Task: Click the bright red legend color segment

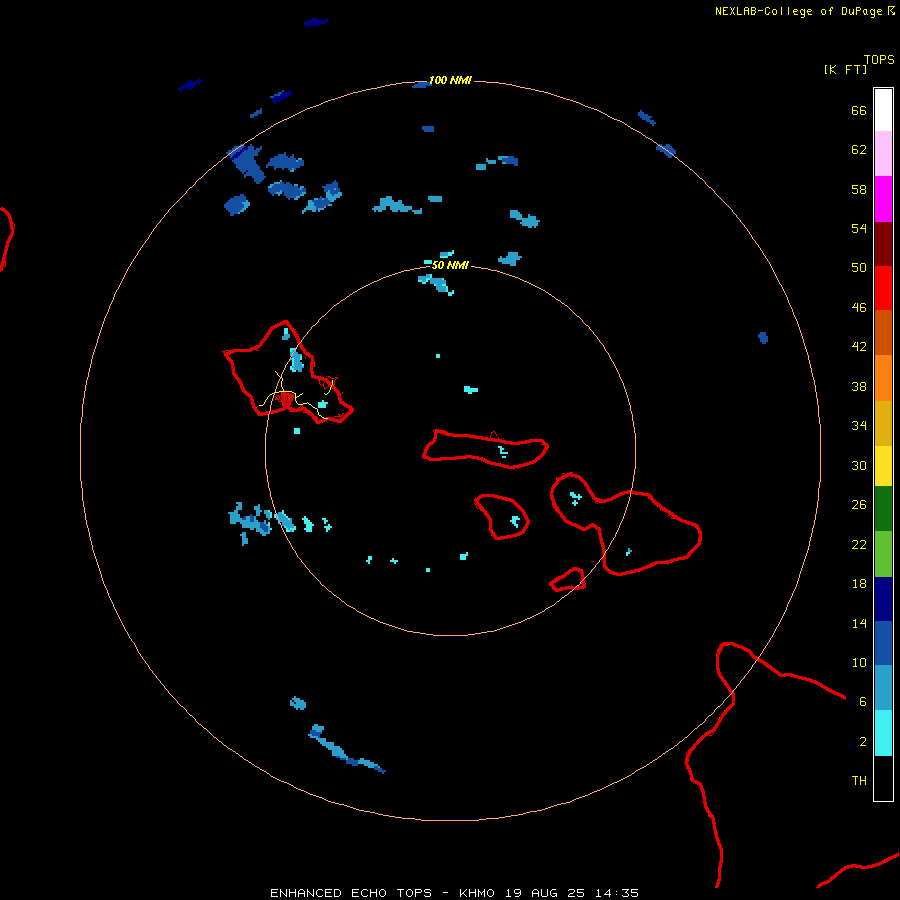Action: [883, 289]
